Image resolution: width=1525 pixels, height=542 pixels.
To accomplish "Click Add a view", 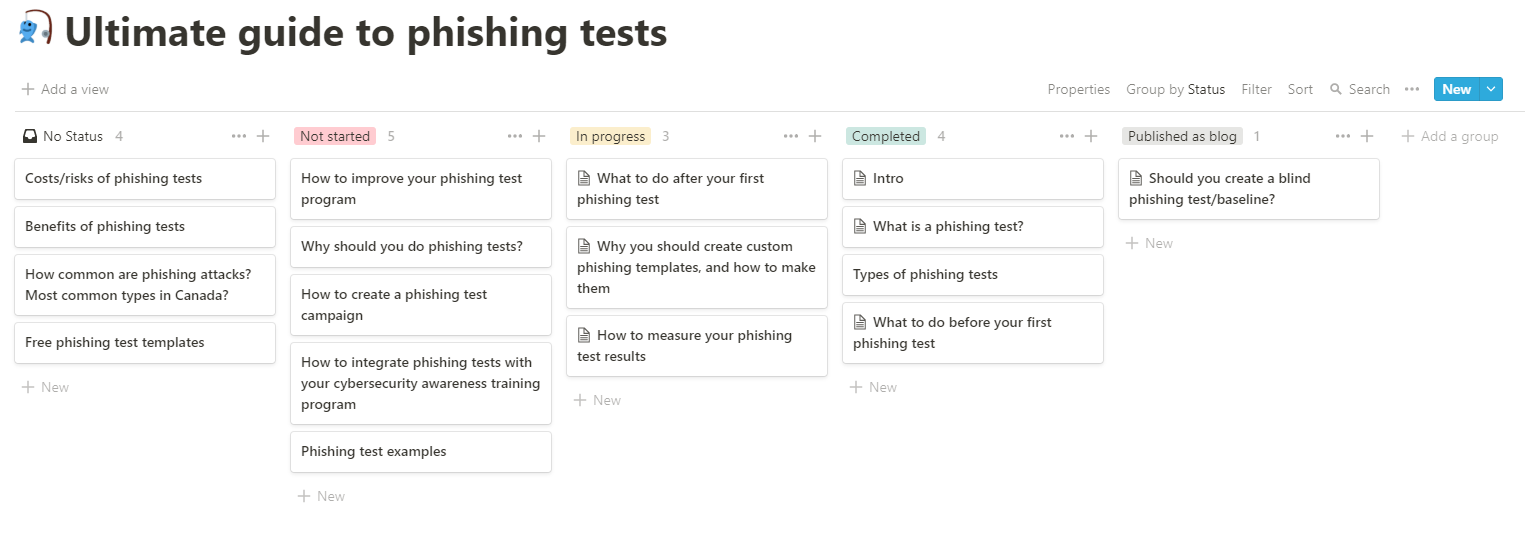I will pos(65,89).
